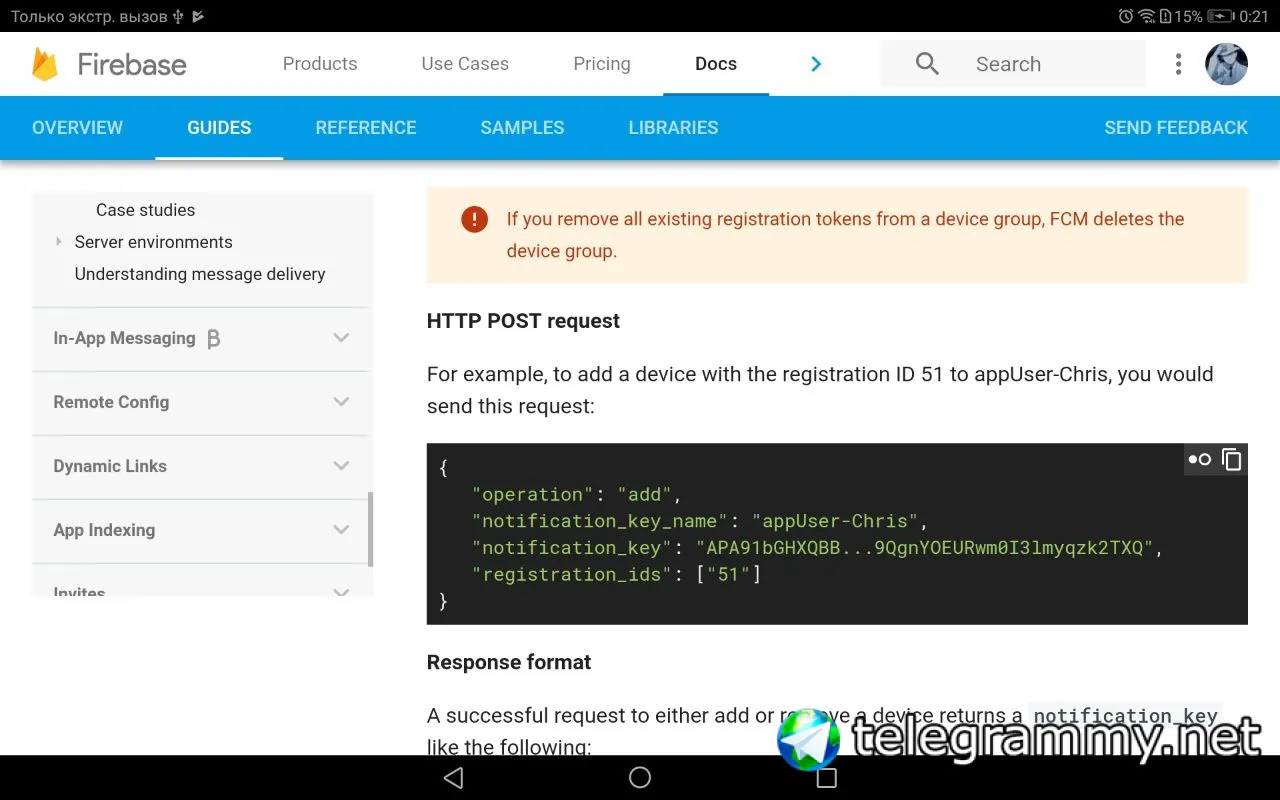Expand the App Indexing section
The image size is (1280, 800).
(x=341, y=530)
